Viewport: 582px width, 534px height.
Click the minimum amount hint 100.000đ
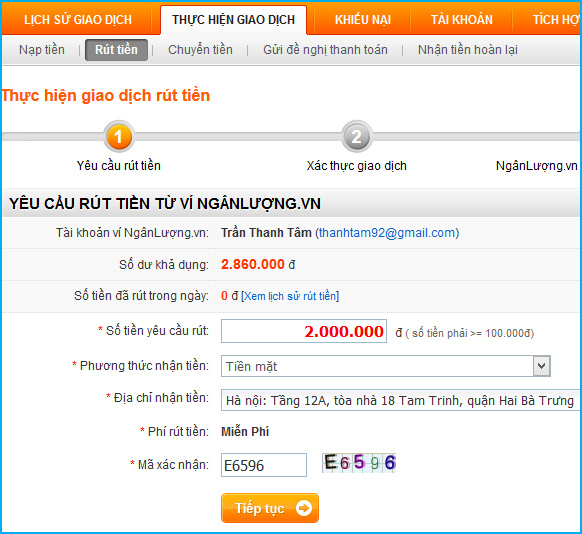click(469, 333)
